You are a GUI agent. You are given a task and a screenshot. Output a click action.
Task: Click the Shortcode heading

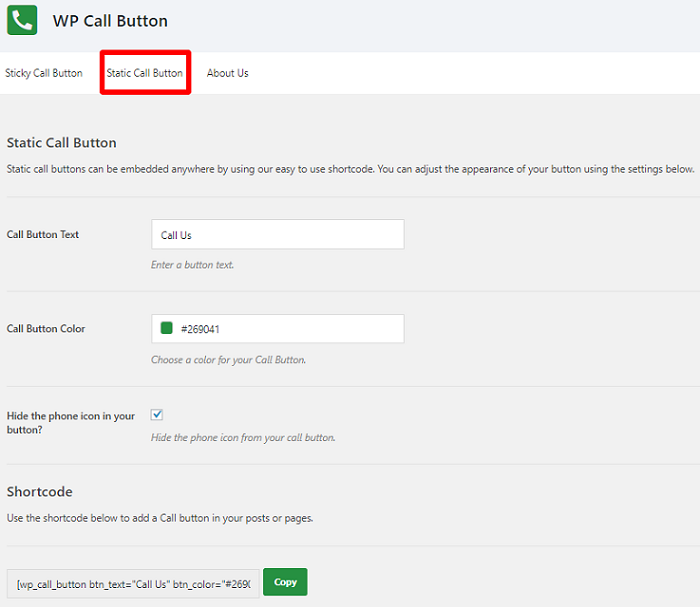coord(40,492)
